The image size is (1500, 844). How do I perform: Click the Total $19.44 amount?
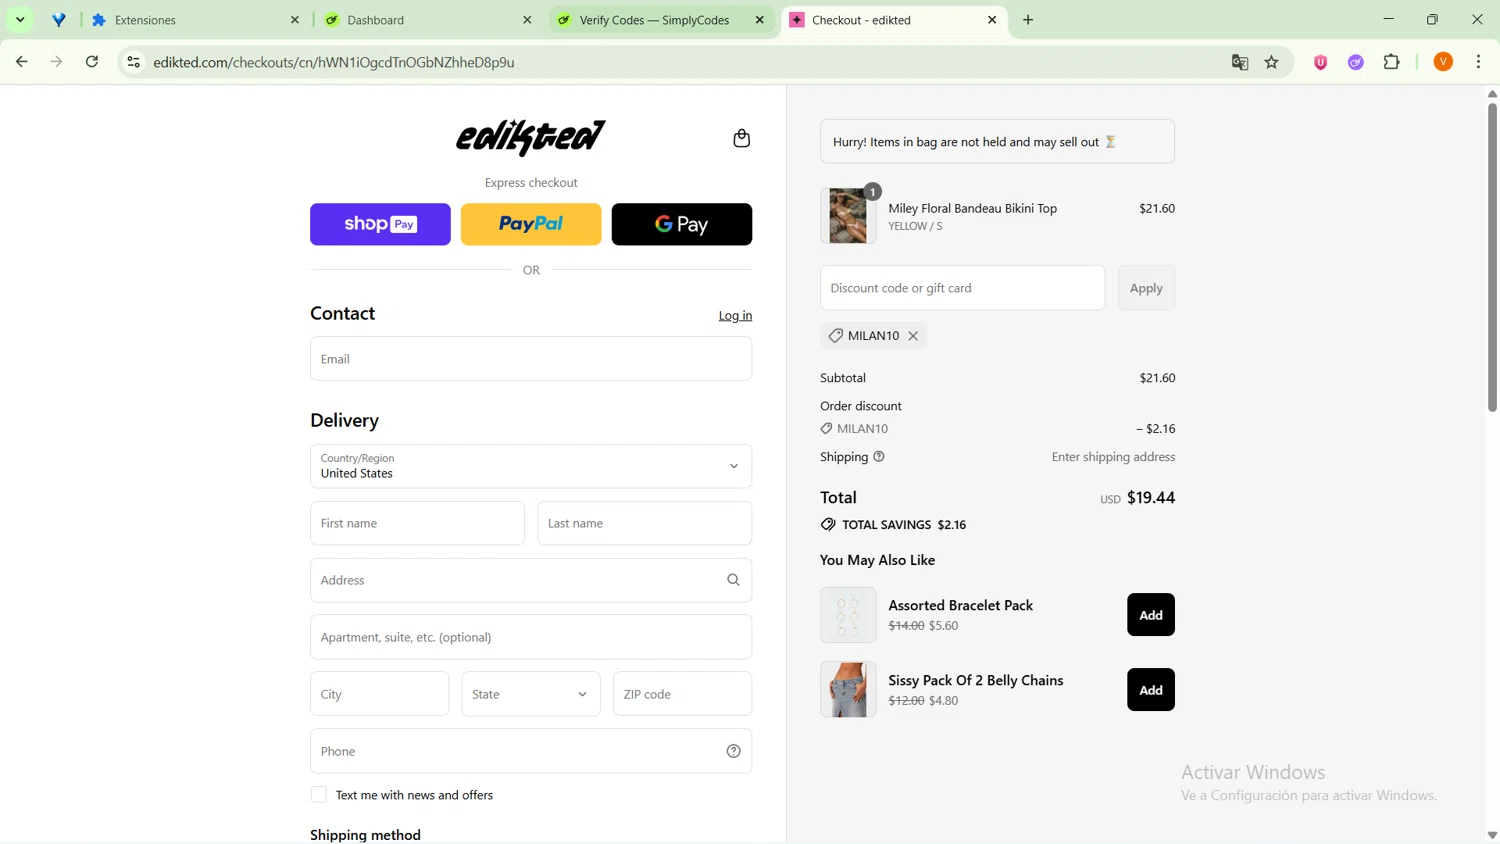[1151, 498]
